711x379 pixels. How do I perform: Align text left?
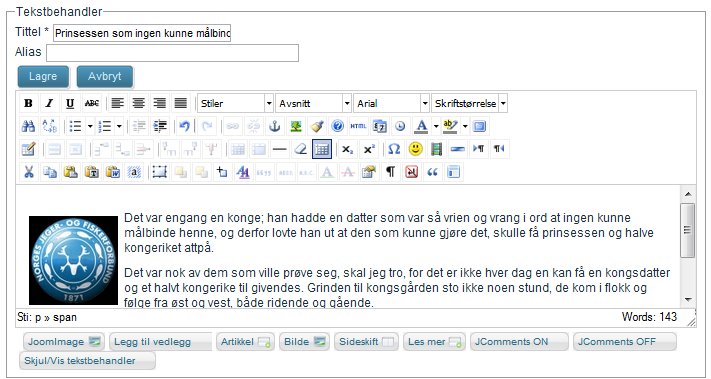point(117,103)
